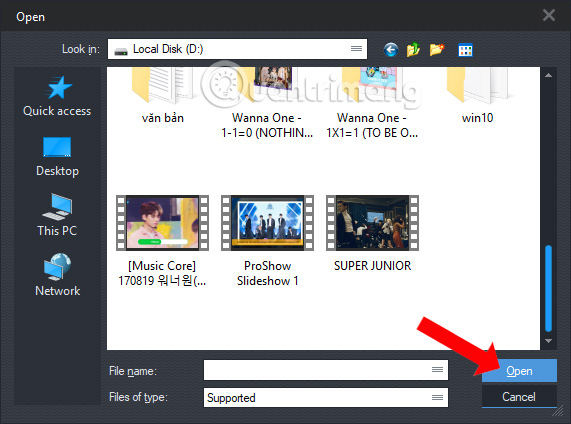This screenshot has width=571, height=424.
Task: Select the SUPER JUNIOR video file
Action: tap(372, 234)
